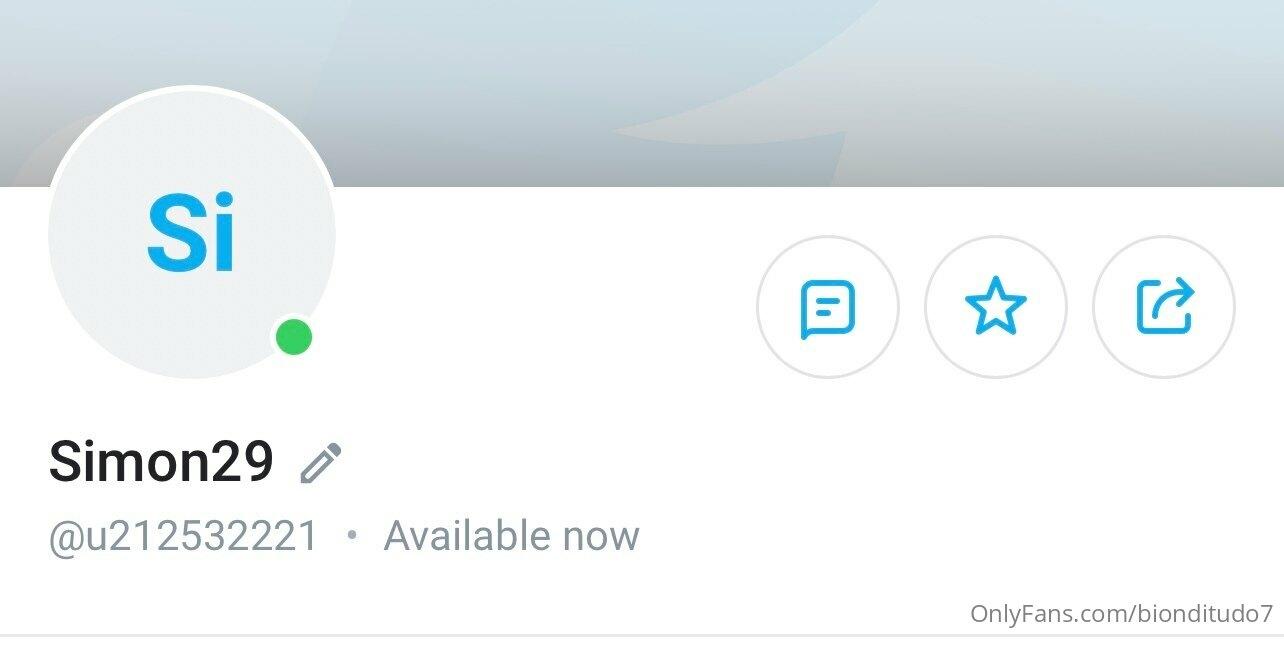Share the profile using the share icon

point(1164,307)
